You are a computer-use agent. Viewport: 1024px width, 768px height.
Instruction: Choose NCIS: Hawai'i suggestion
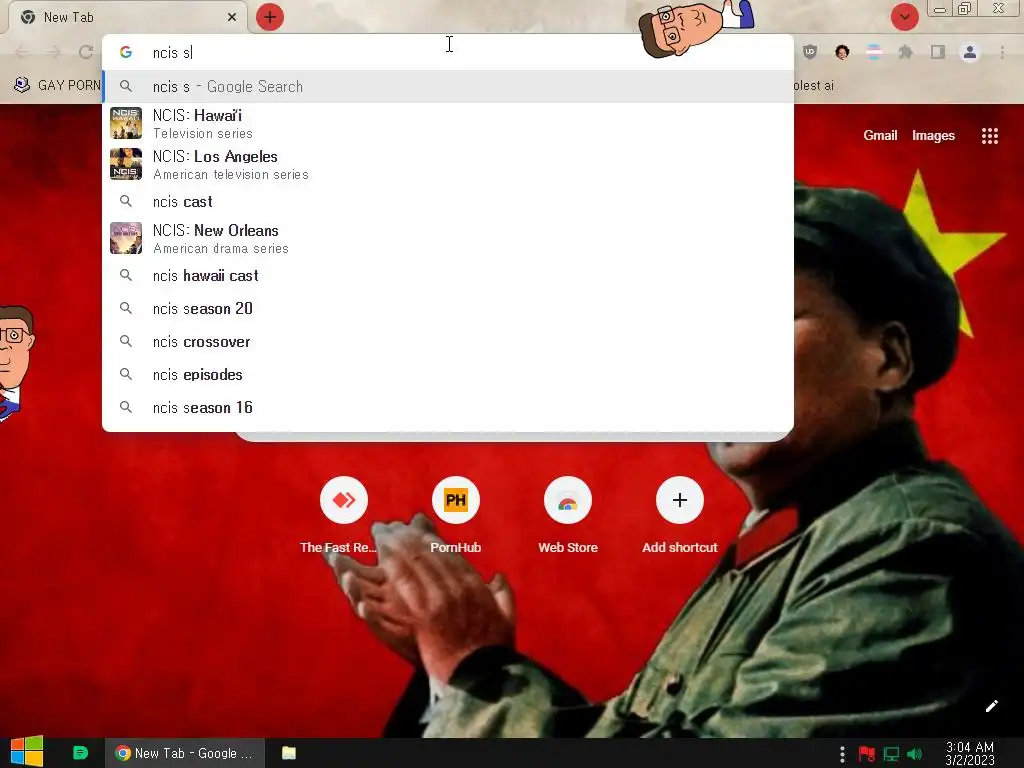click(448, 123)
